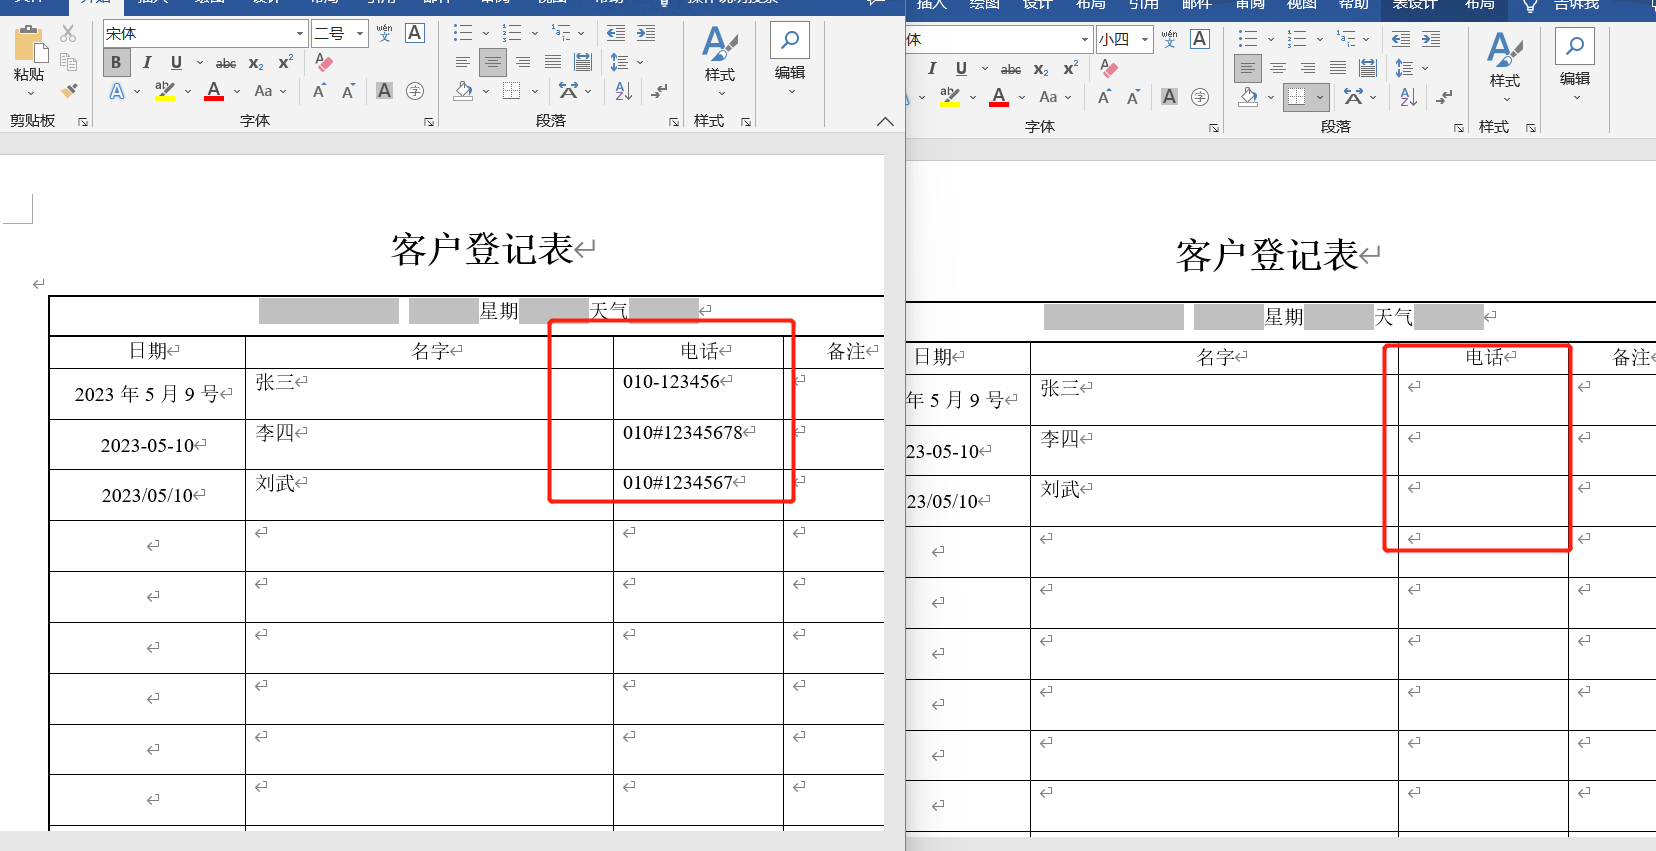1656x851 pixels.
Task: Open 编辑 editing menu in right window
Action: 1575,64
